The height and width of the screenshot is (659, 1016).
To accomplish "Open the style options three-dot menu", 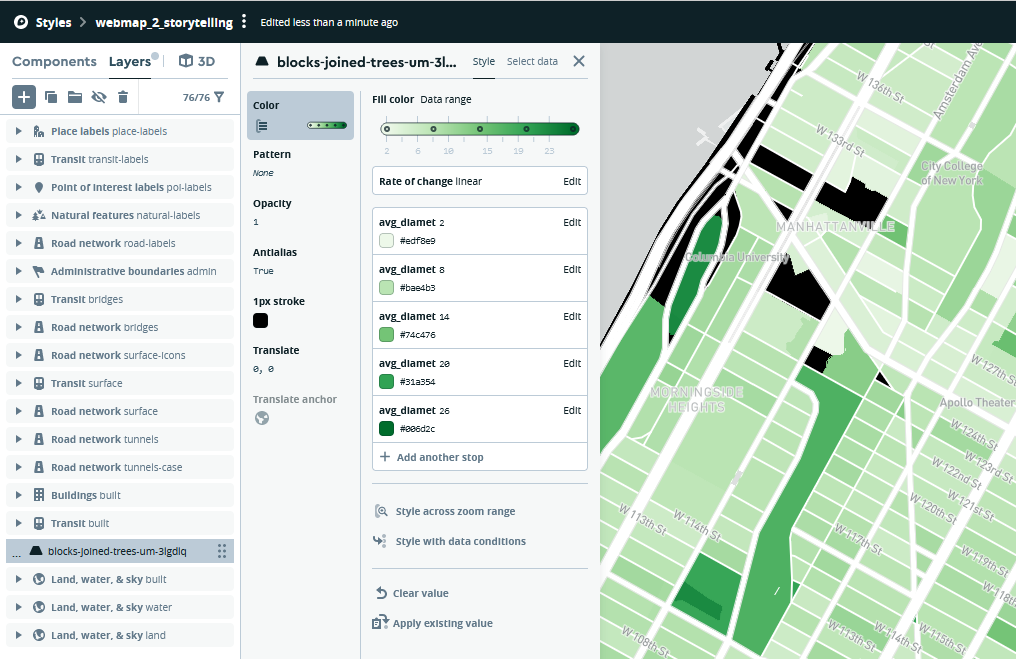I will point(244,22).
